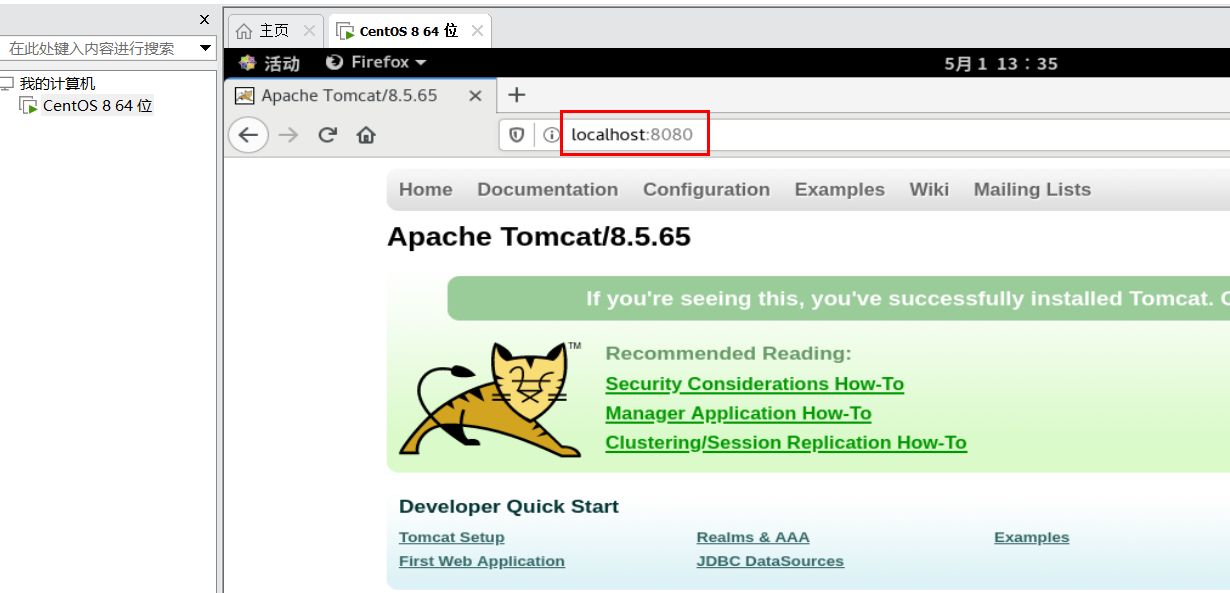Click the Recommended Reading: heading text
The image size is (1230, 593).
tap(729, 353)
